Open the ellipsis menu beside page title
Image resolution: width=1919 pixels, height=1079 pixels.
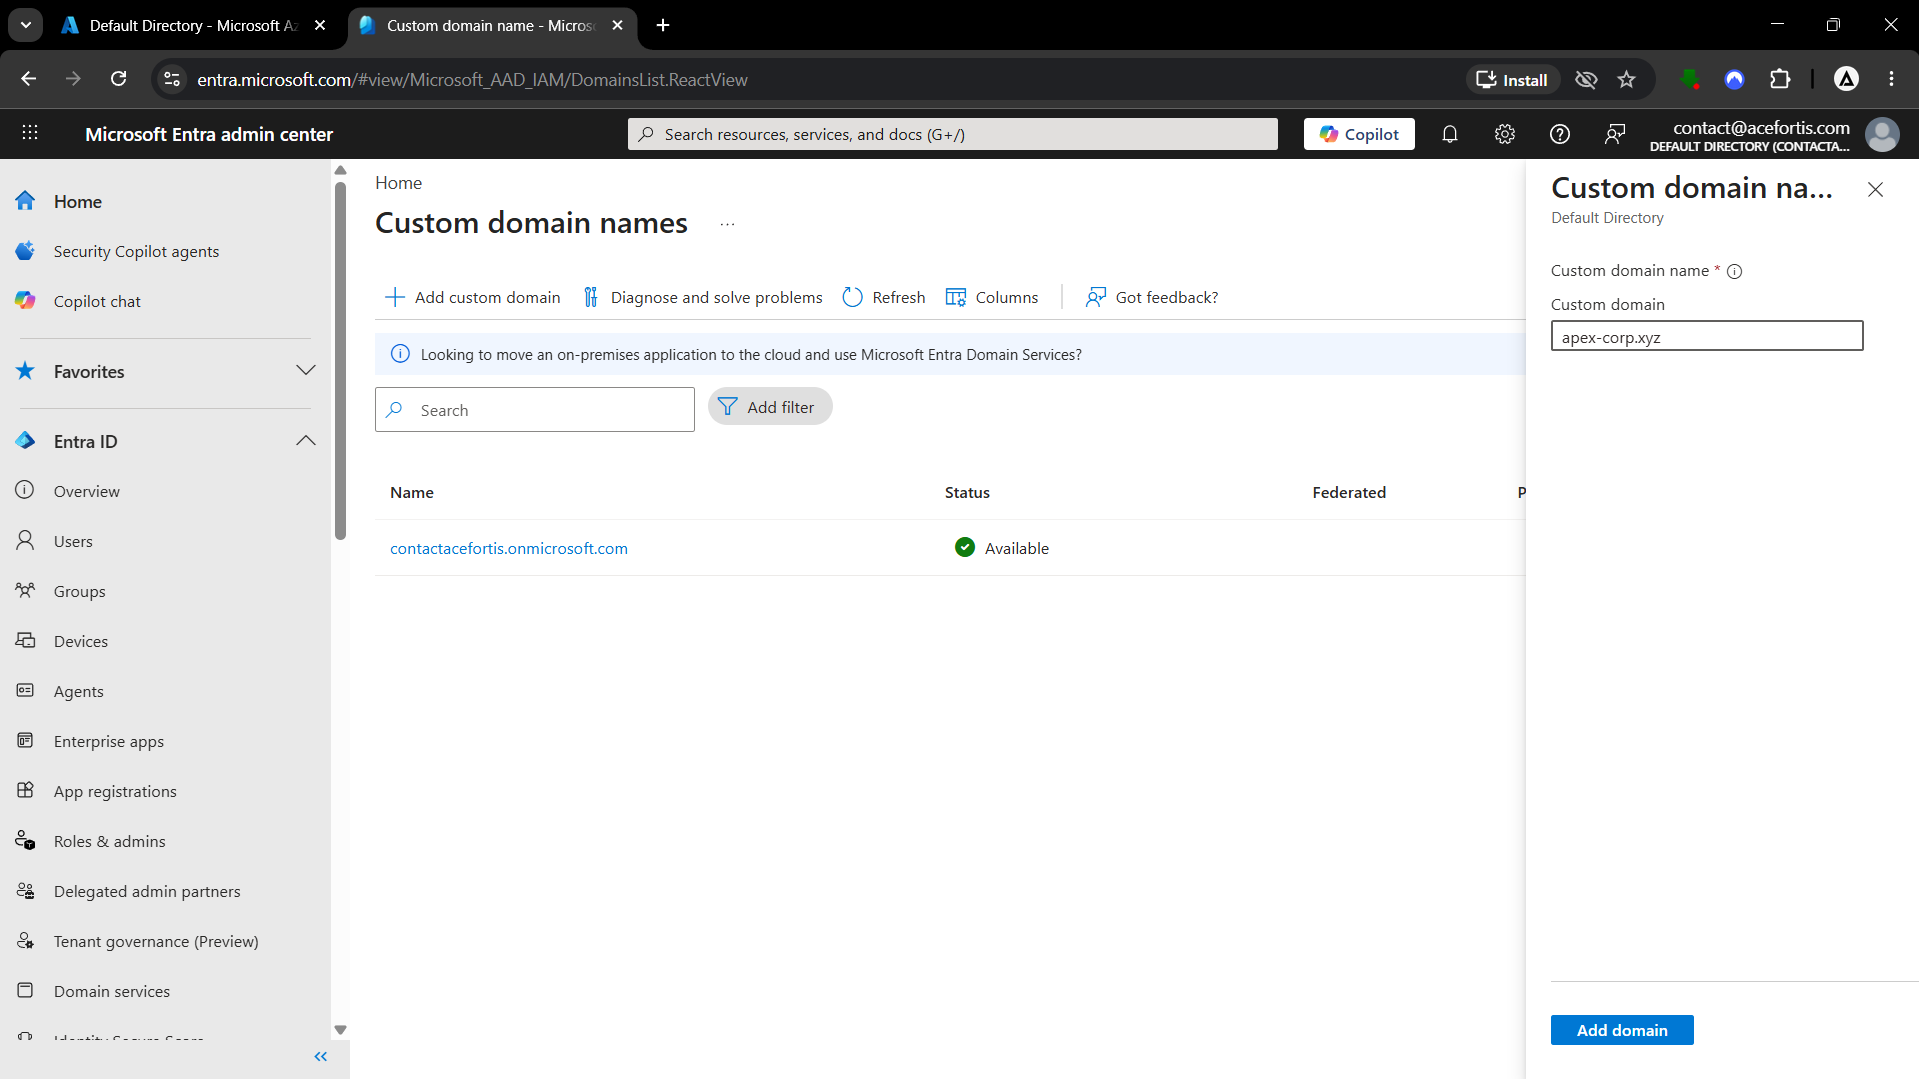click(x=727, y=224)
